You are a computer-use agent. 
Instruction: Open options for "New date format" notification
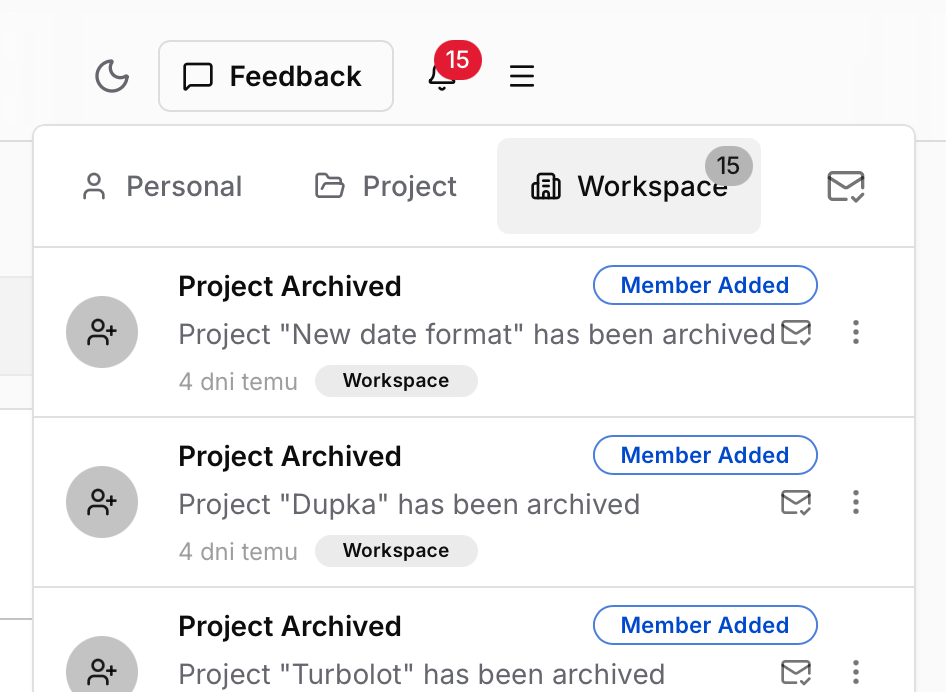855,332
